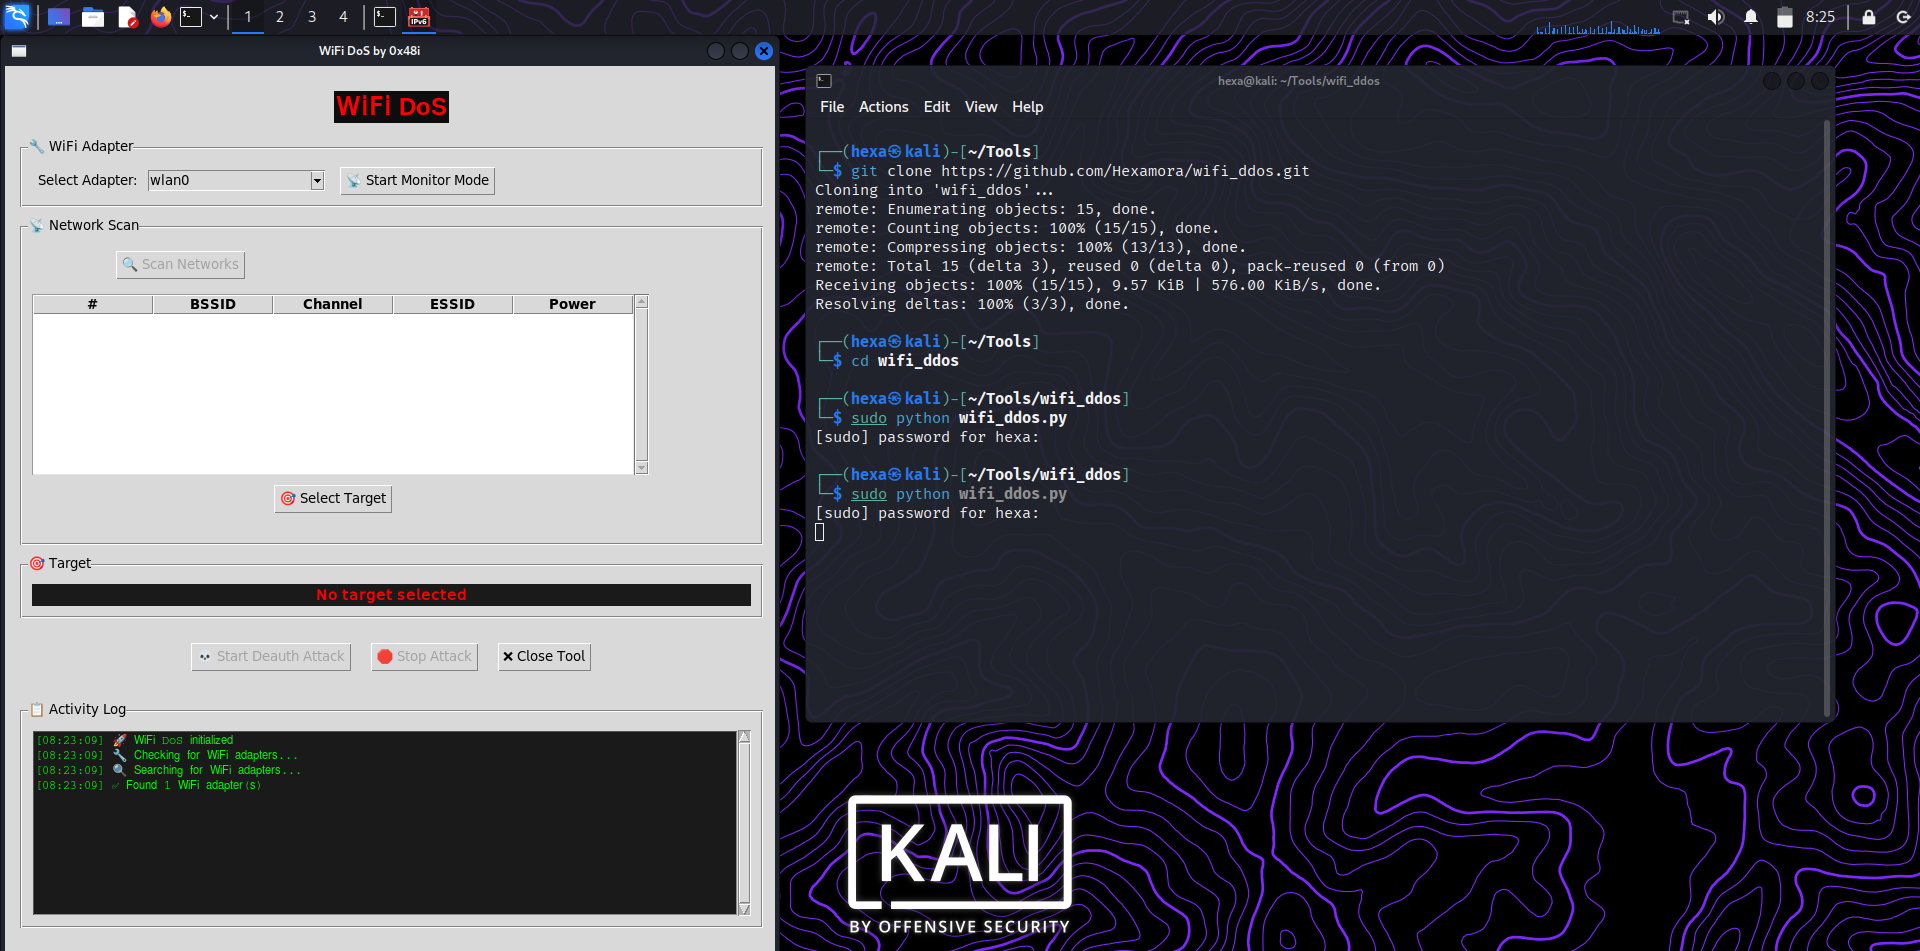
Task: Click the CPU usage graph in panel
Action: point(1598,26)
